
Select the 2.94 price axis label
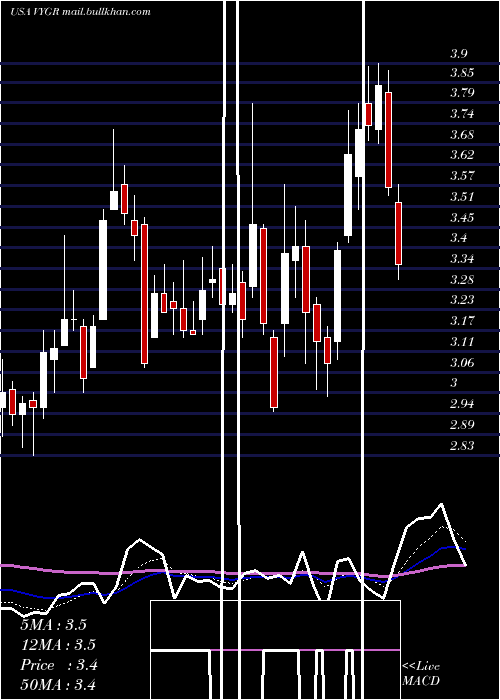pyautogui.click(x=462, y=404)
